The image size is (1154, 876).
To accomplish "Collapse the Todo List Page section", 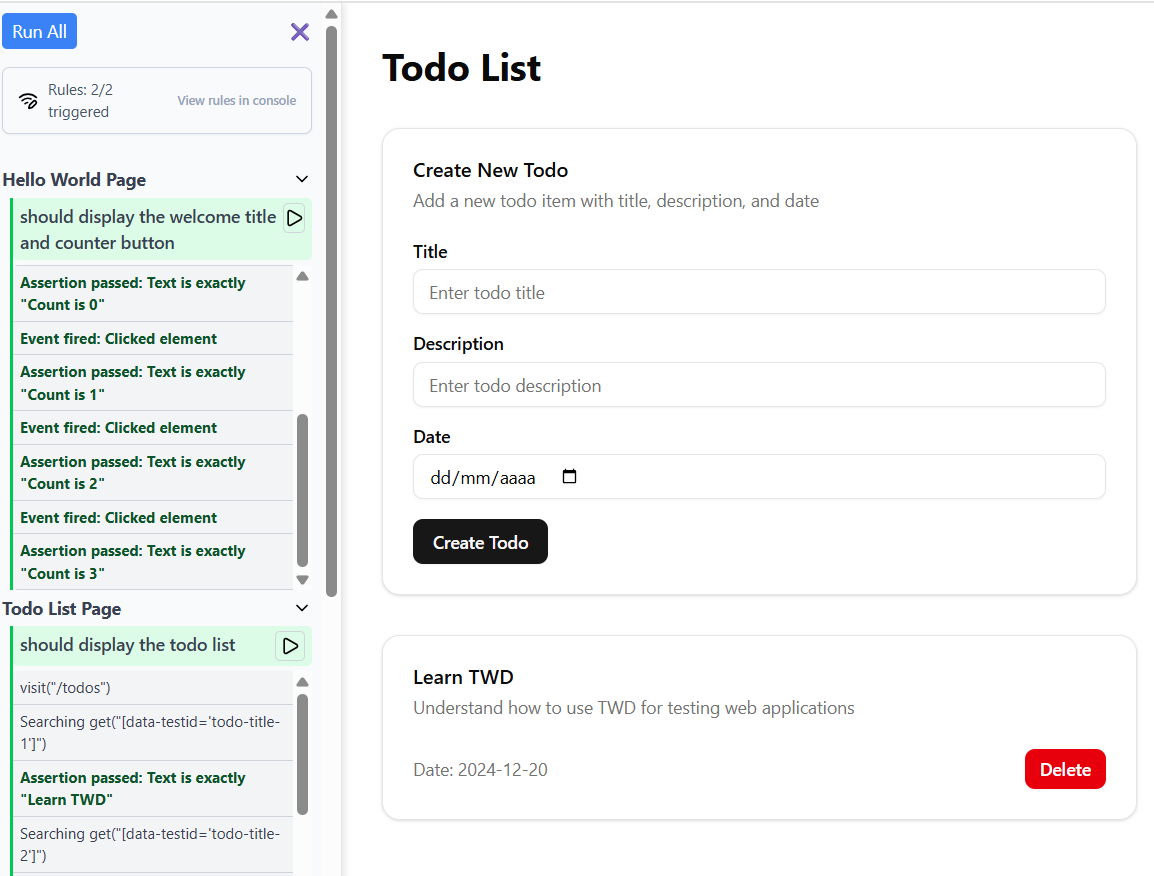I will pyautogui.click(x=302, y=608).
